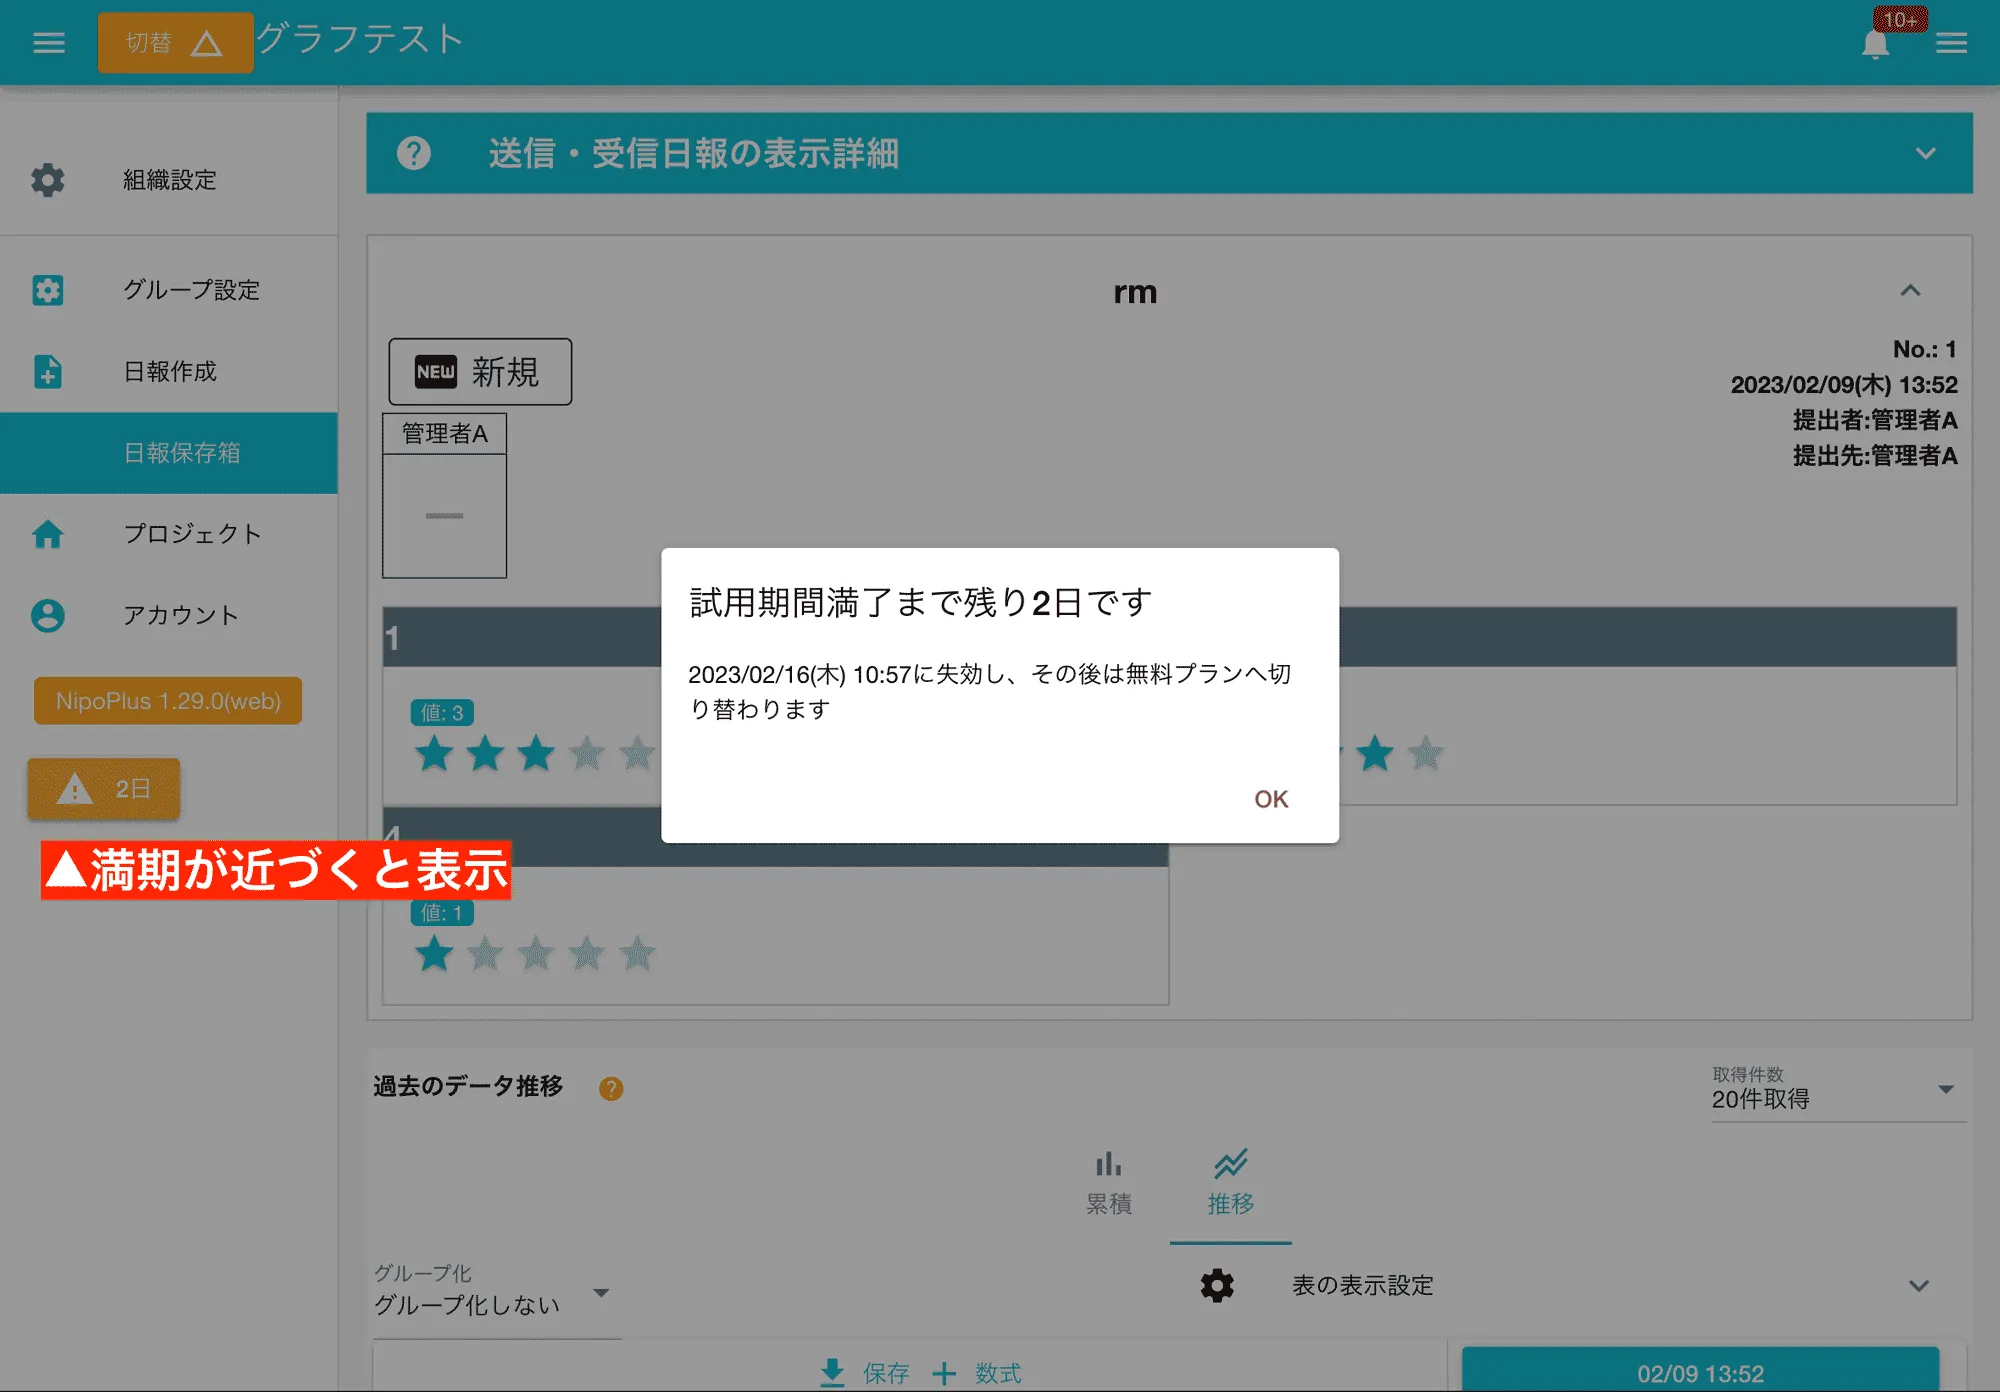Click the 切替 button in the header
This screenshot has height=1392, width=2000.
(175, 41)
